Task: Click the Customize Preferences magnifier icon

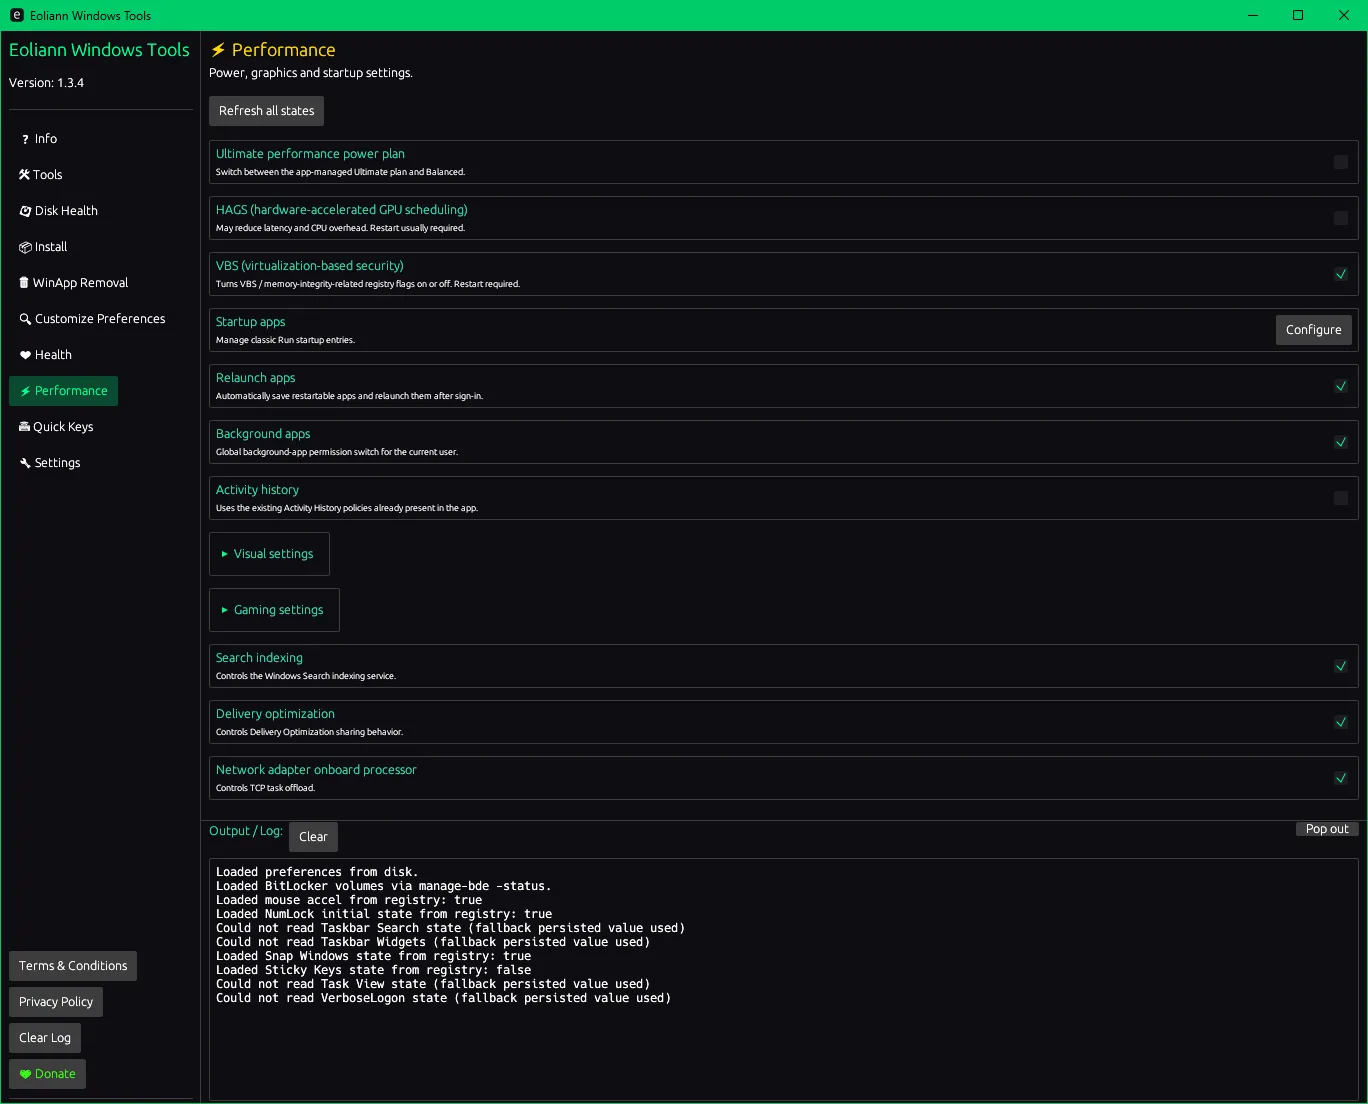Action: (25, 319)
